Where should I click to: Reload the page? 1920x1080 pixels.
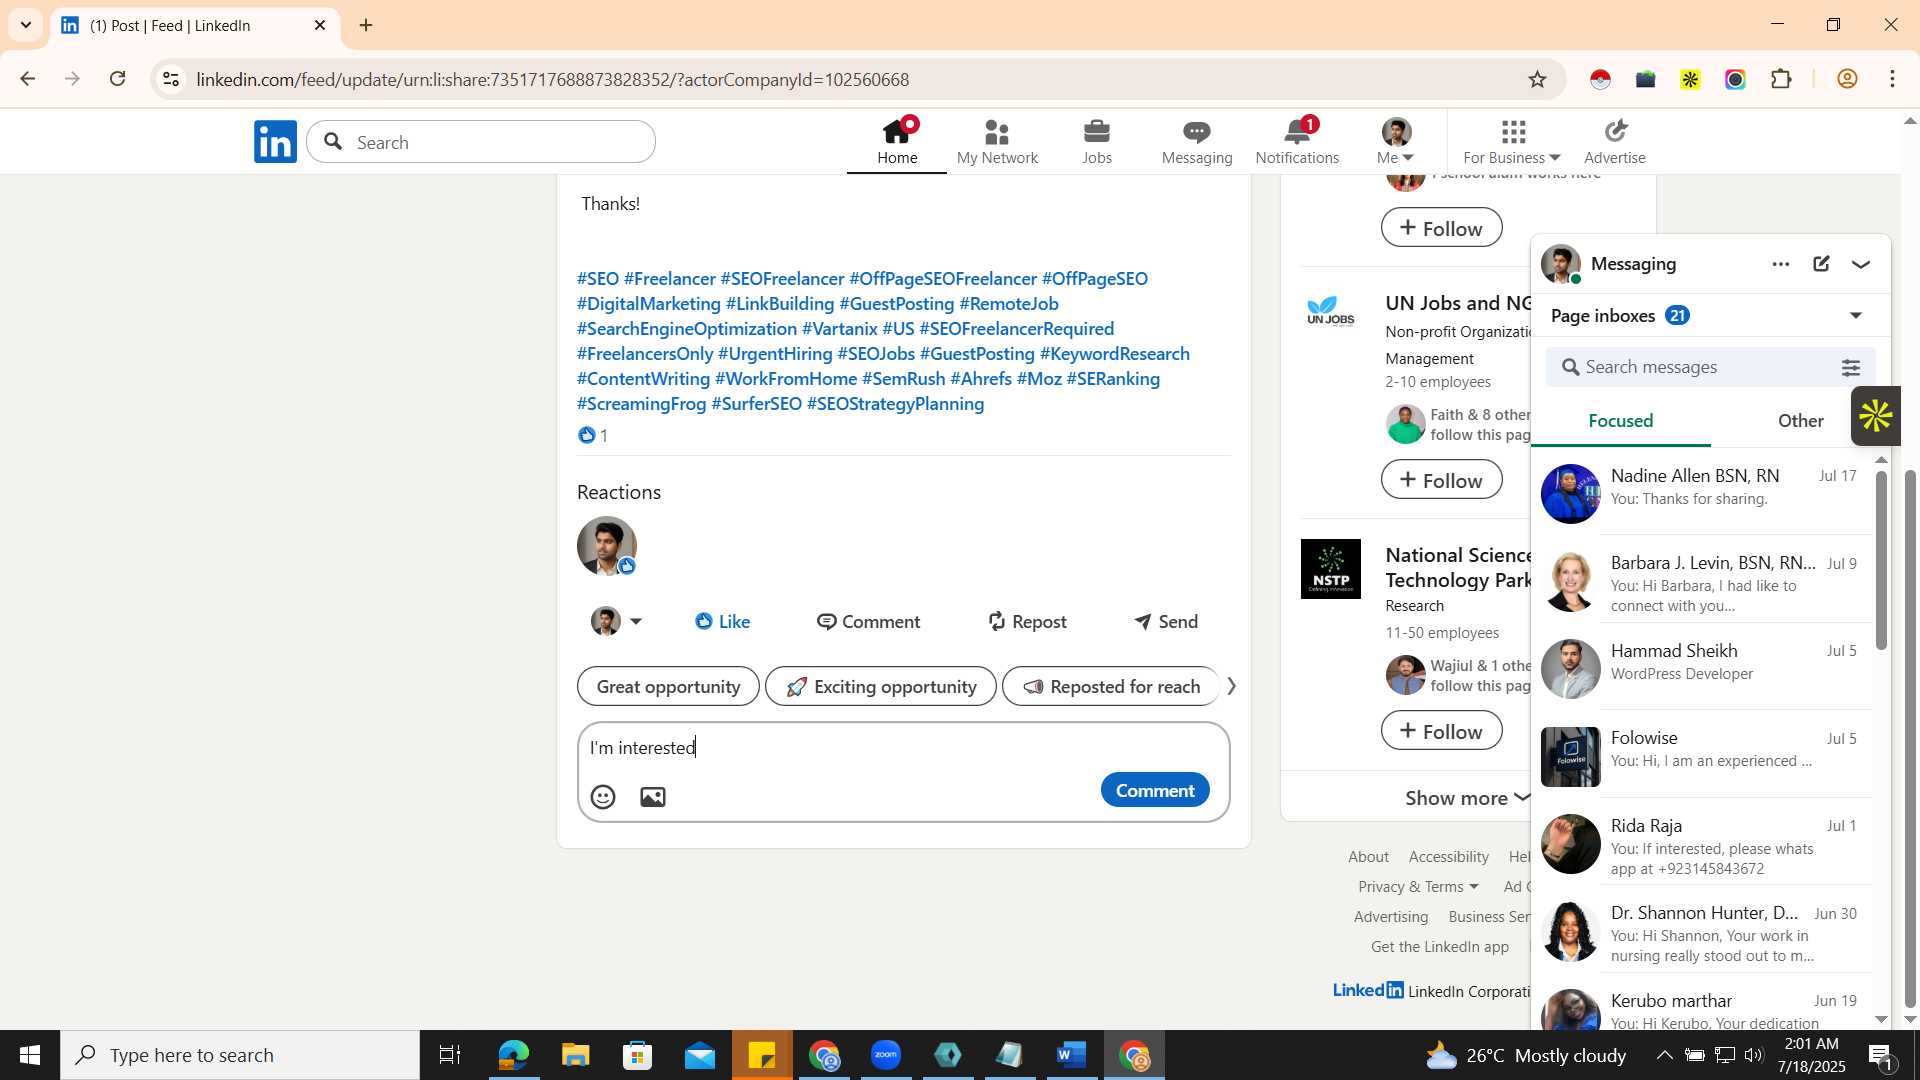pos(118,79)
